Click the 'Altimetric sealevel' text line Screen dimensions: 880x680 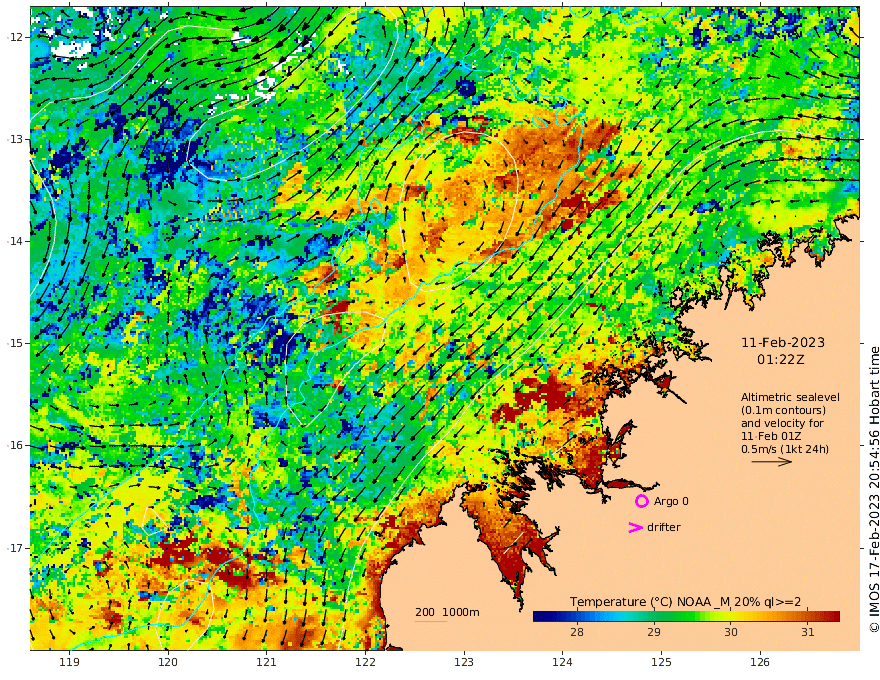tap(790, 397)
